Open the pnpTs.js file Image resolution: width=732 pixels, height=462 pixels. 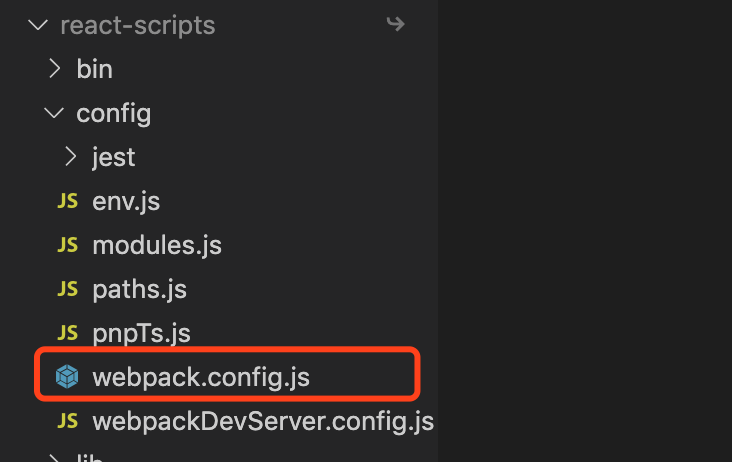141,333
